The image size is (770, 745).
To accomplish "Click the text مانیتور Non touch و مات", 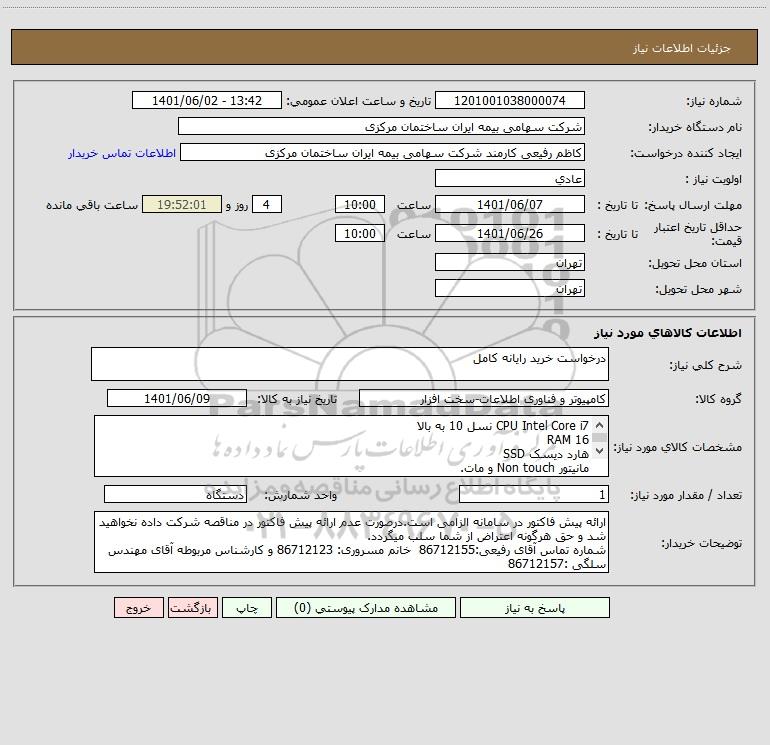I will point(524,468).
